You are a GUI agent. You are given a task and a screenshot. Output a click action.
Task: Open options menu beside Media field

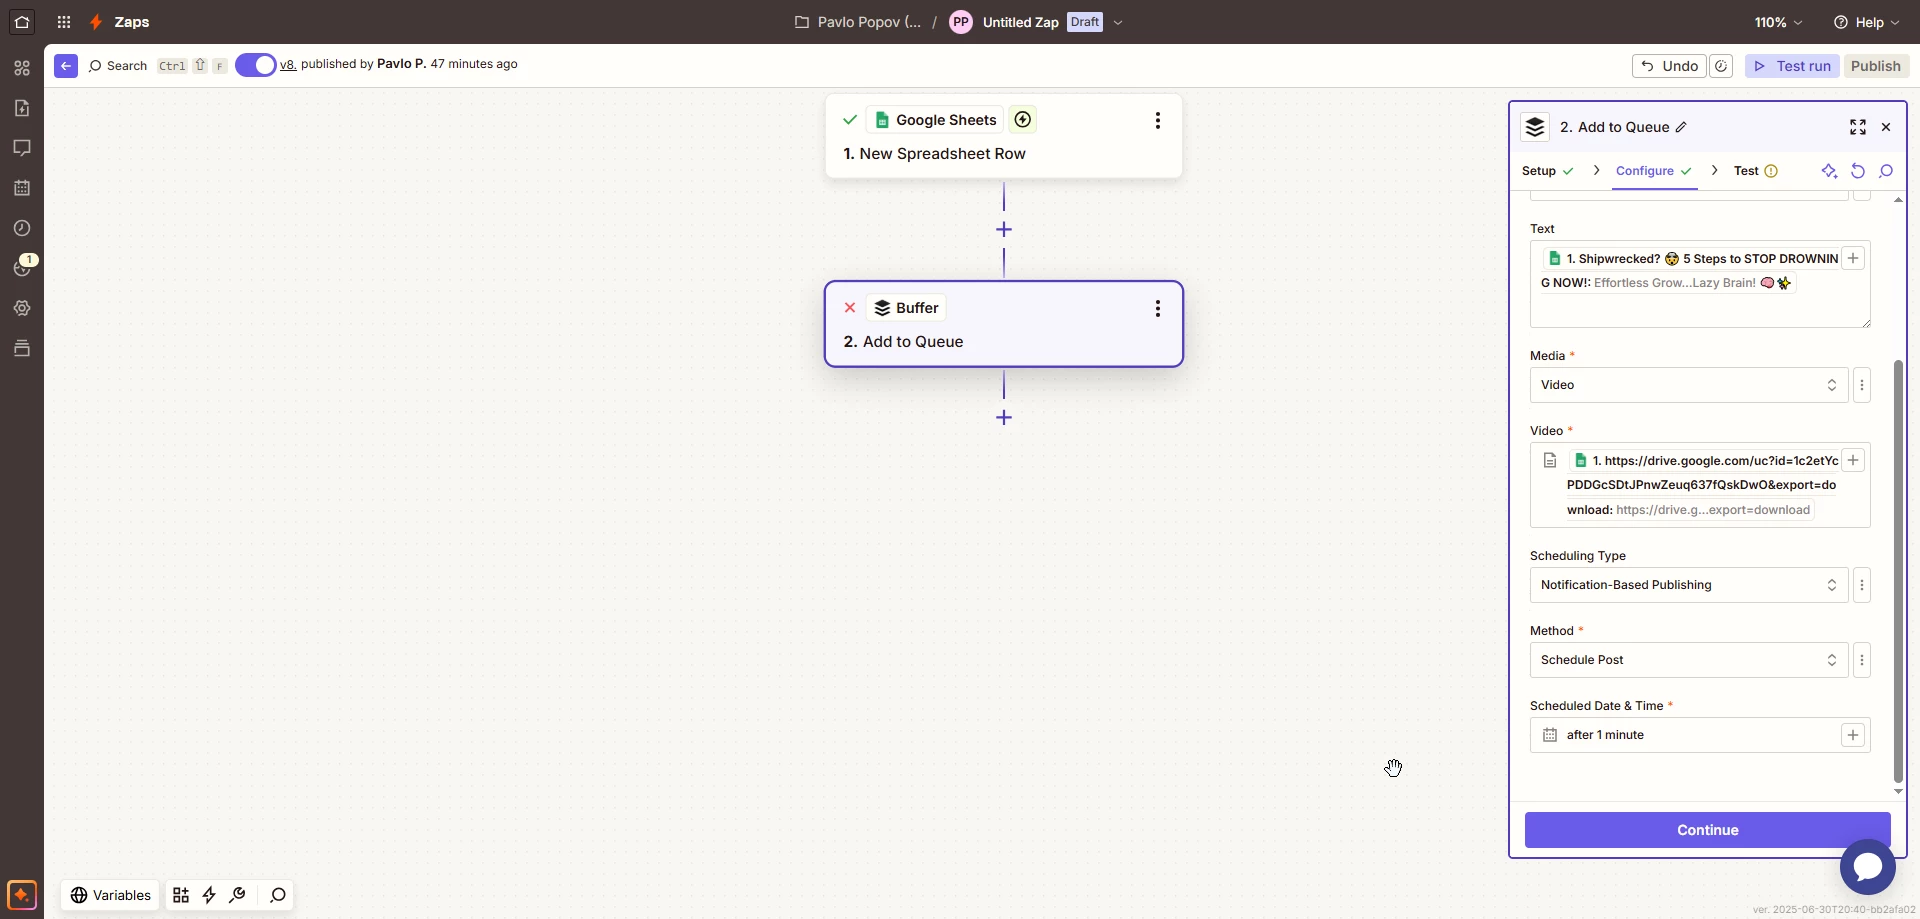(x=1862, y=385)
